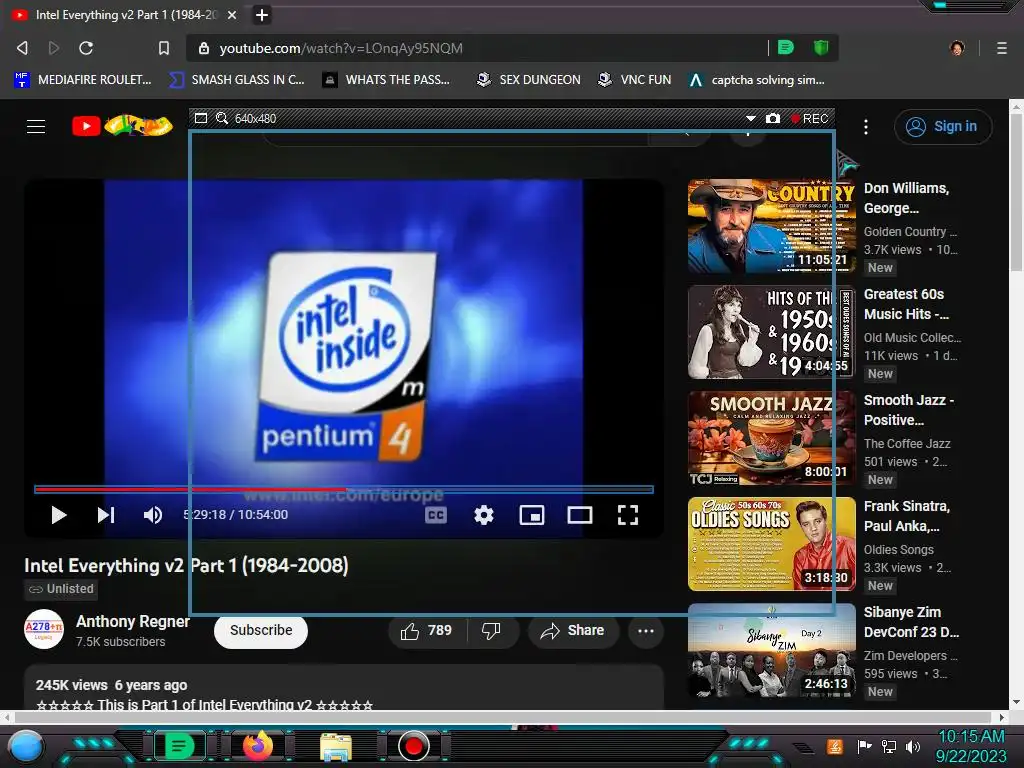
Task: Open the green chat extension icon in address bar
Action: [x=786, y=47]
